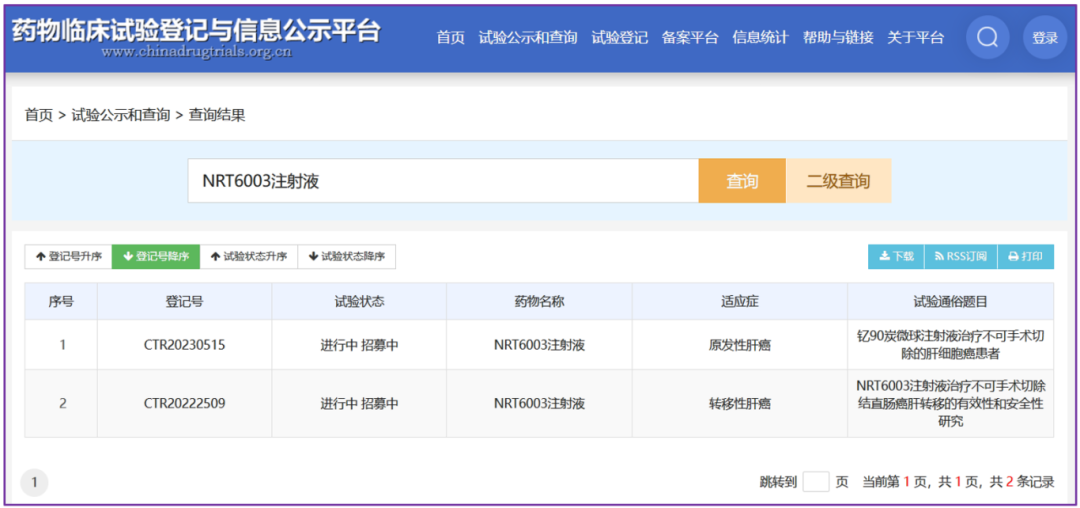The image size is (1080, 508).
Task: Sort by 试验状态降序
Action: pos(346,257)
